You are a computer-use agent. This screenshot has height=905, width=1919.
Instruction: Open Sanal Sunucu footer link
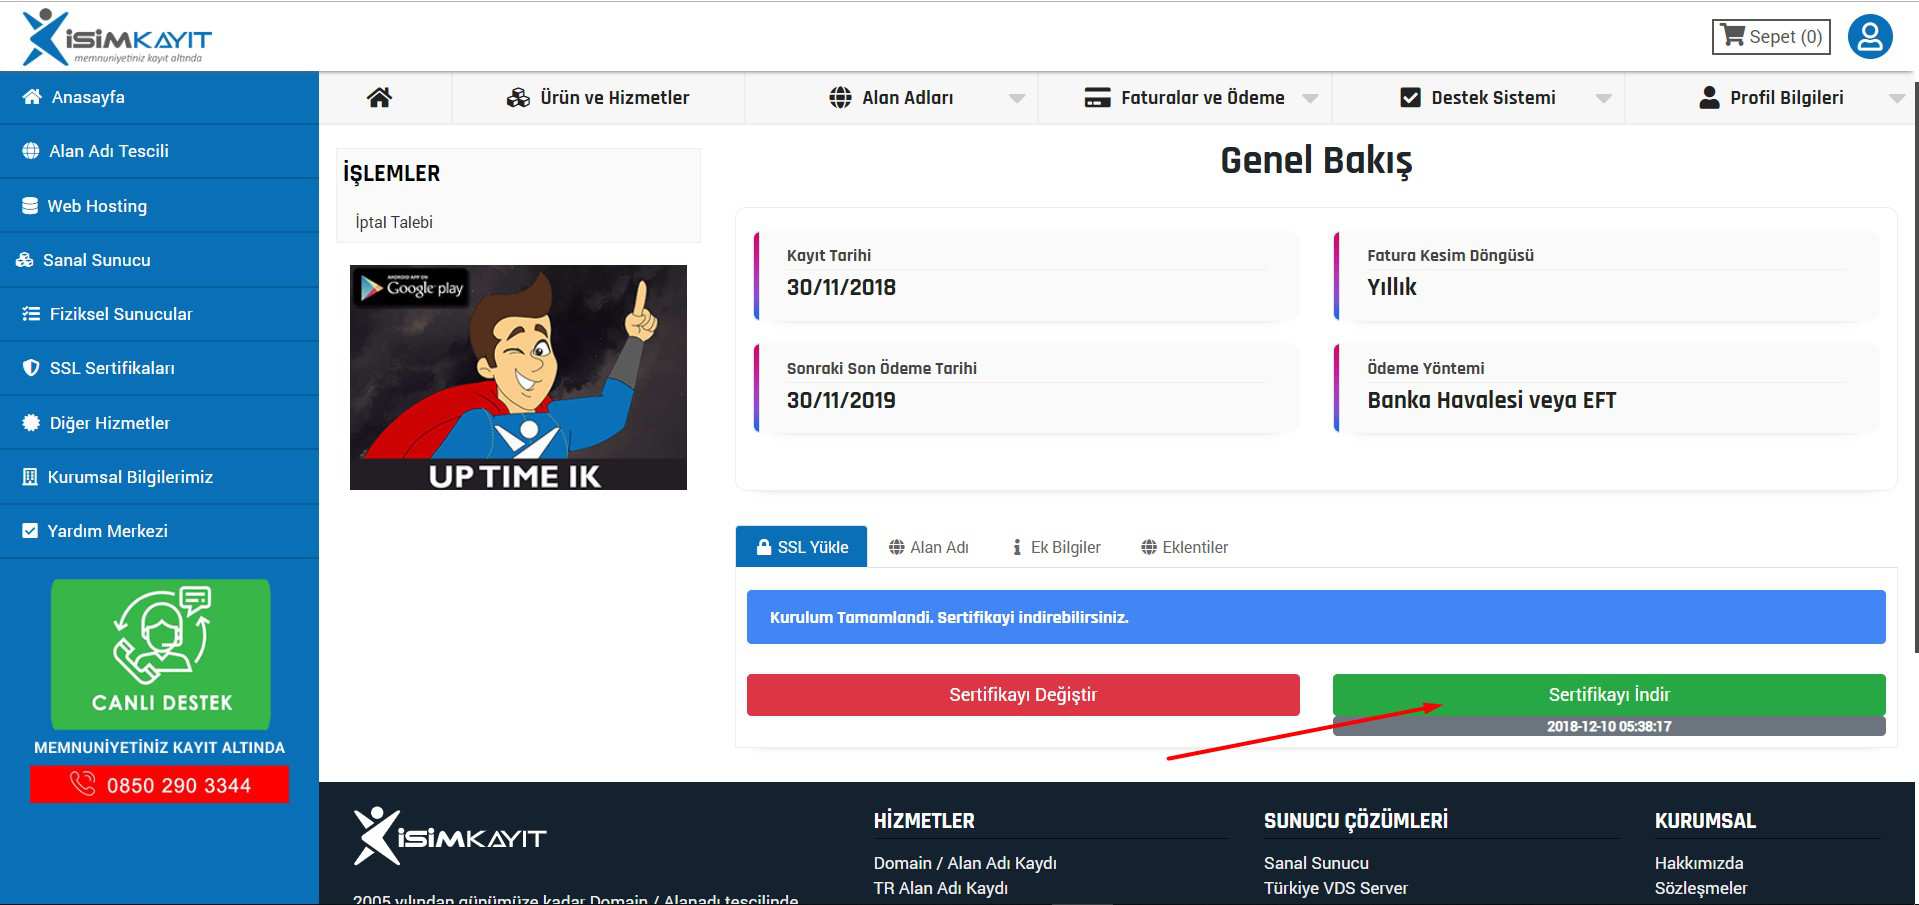pyautogui.click(x=1316, y=863)
